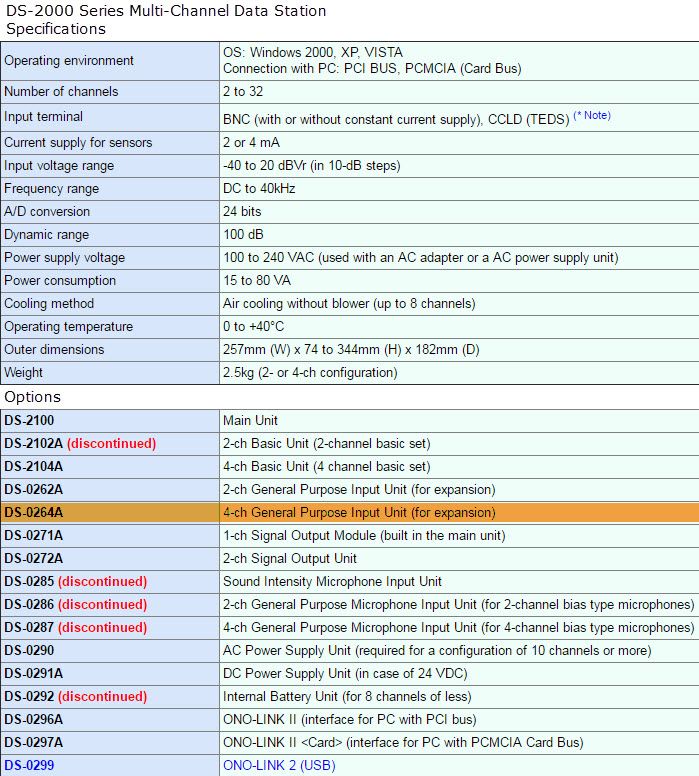The width and height of the screenshot is (699, 776).
Task: Click the '2 to 32' value
Action: (243, 92)
